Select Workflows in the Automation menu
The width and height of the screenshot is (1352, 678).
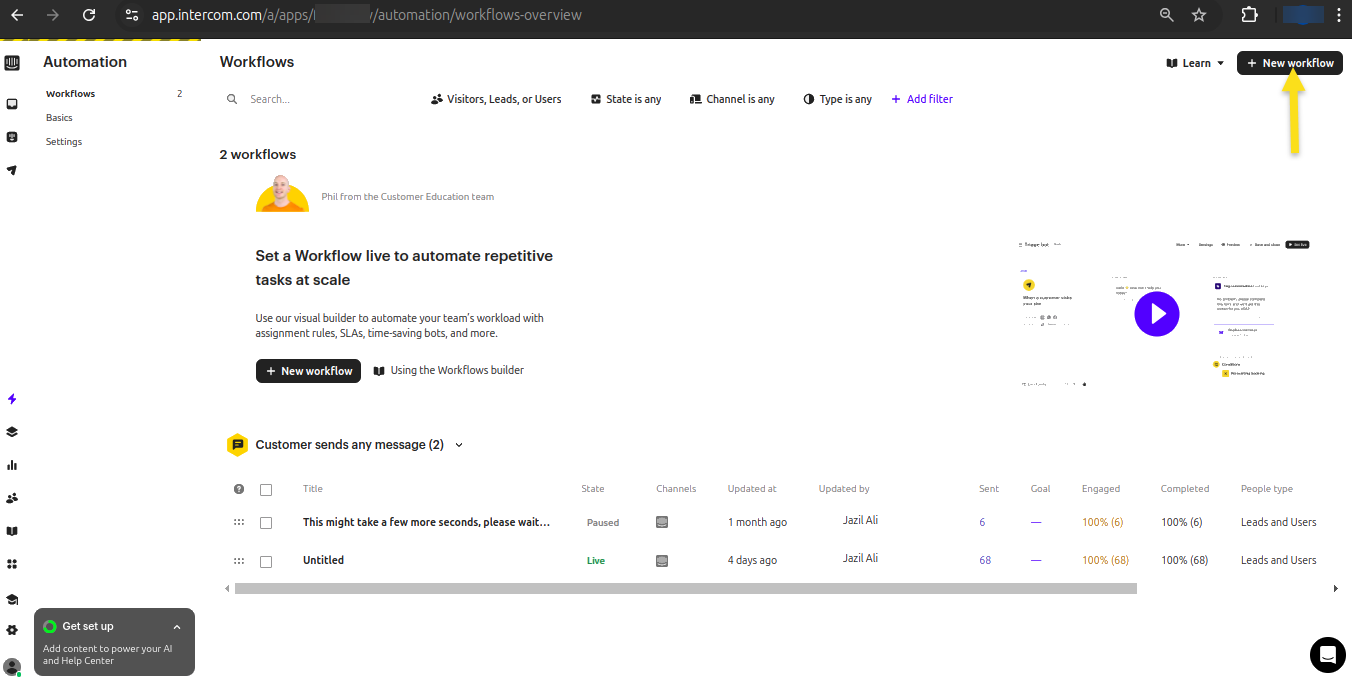[70, 94]
